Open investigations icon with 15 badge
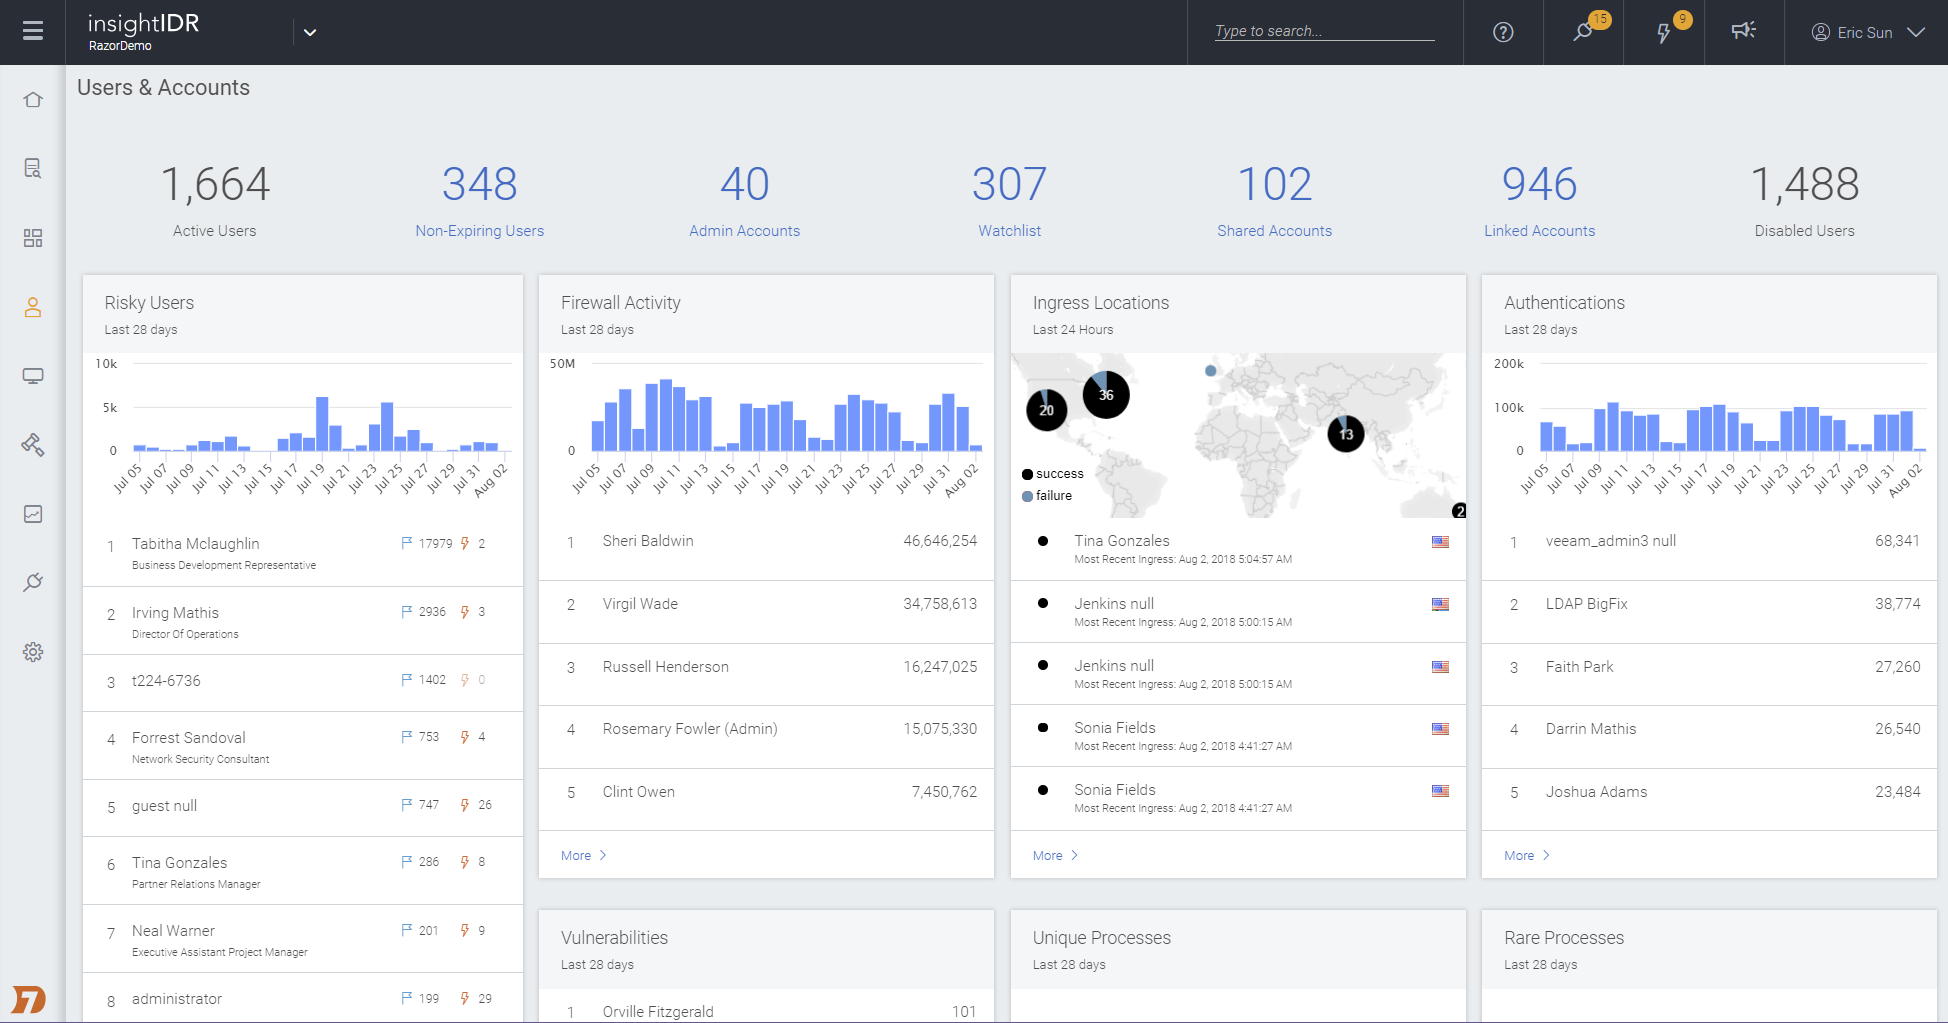The width and height of the screenshot is (1948, 1023). pos(1583,32)
